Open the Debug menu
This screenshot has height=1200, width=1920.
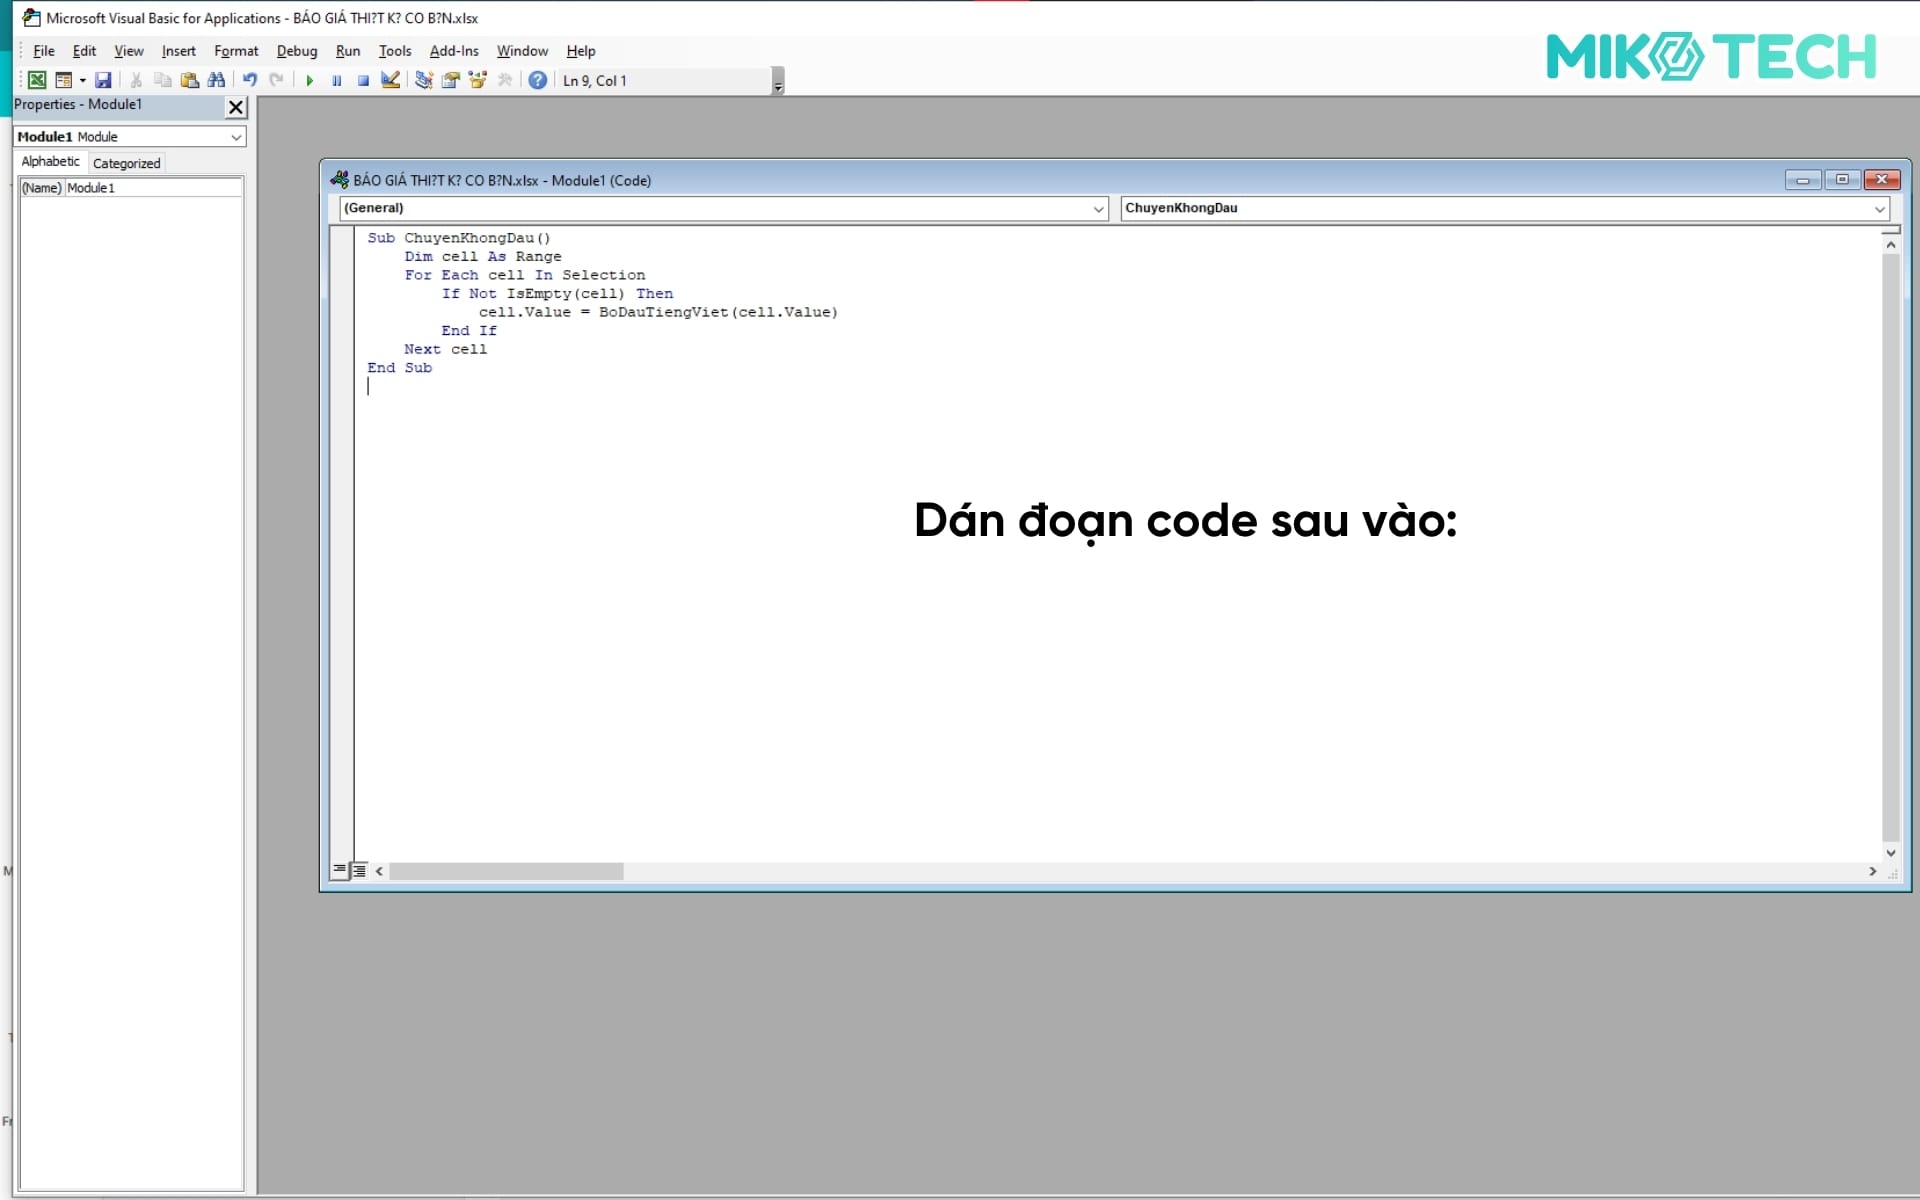point(297,51)
